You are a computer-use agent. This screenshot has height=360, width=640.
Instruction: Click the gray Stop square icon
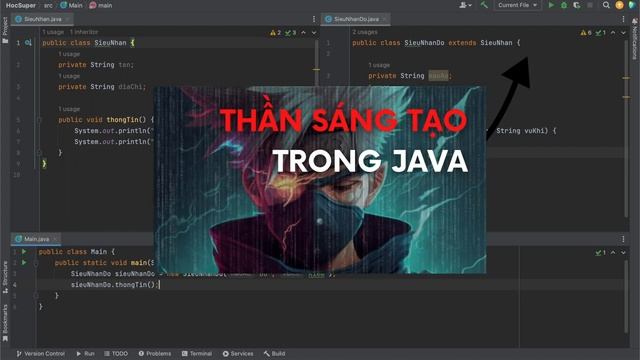click(x=590, y=5)
